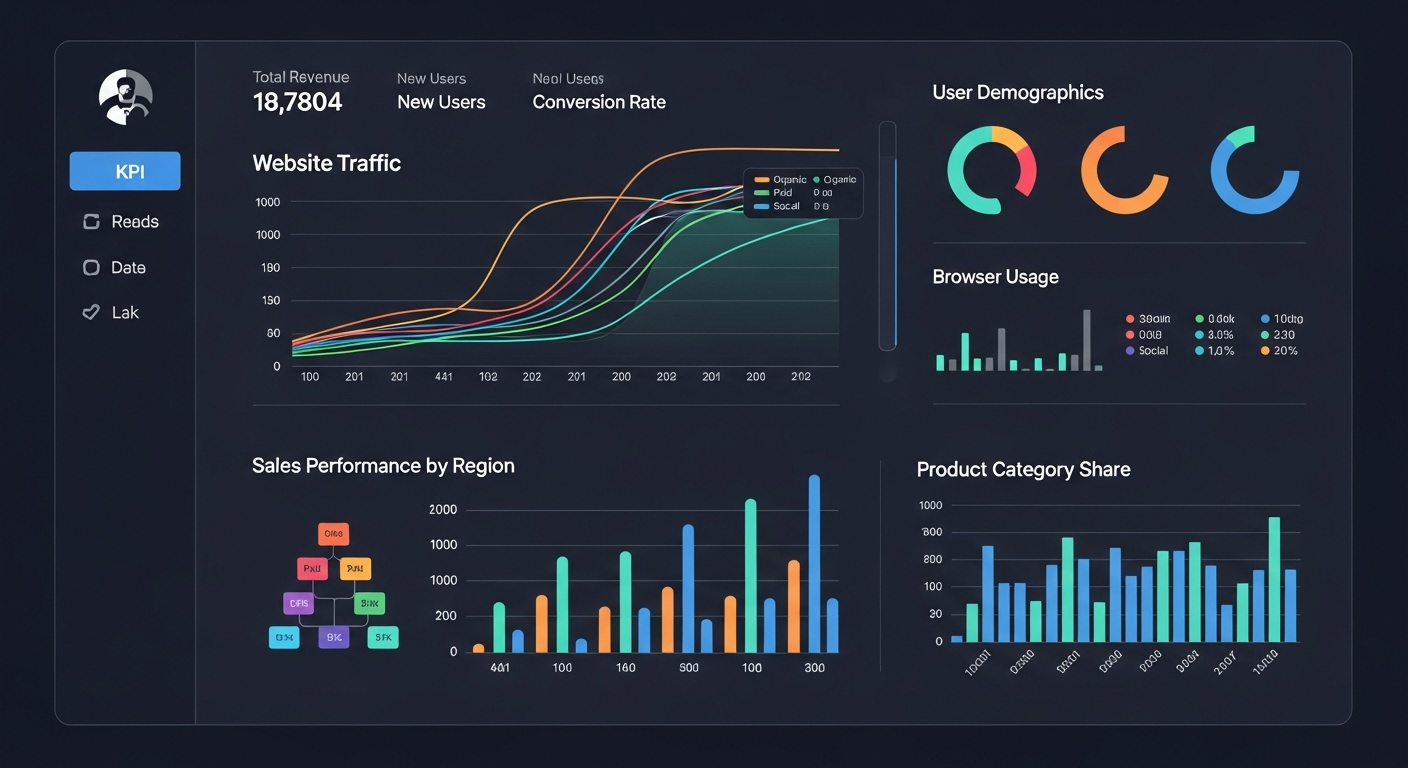Screen dimensions: 1408x768
Task: Select the yellow node in region tree
Action: (355, 569)
